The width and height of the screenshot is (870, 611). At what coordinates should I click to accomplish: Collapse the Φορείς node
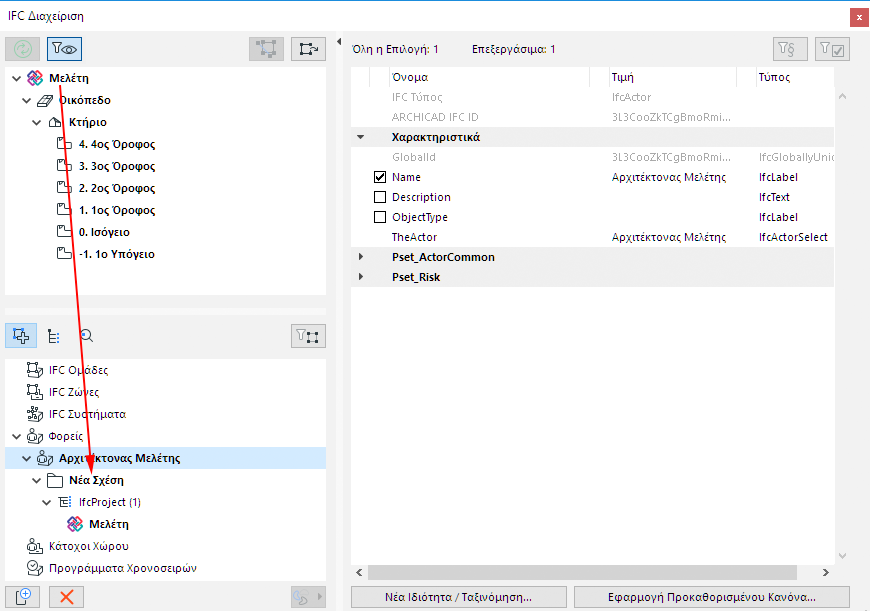17,436
